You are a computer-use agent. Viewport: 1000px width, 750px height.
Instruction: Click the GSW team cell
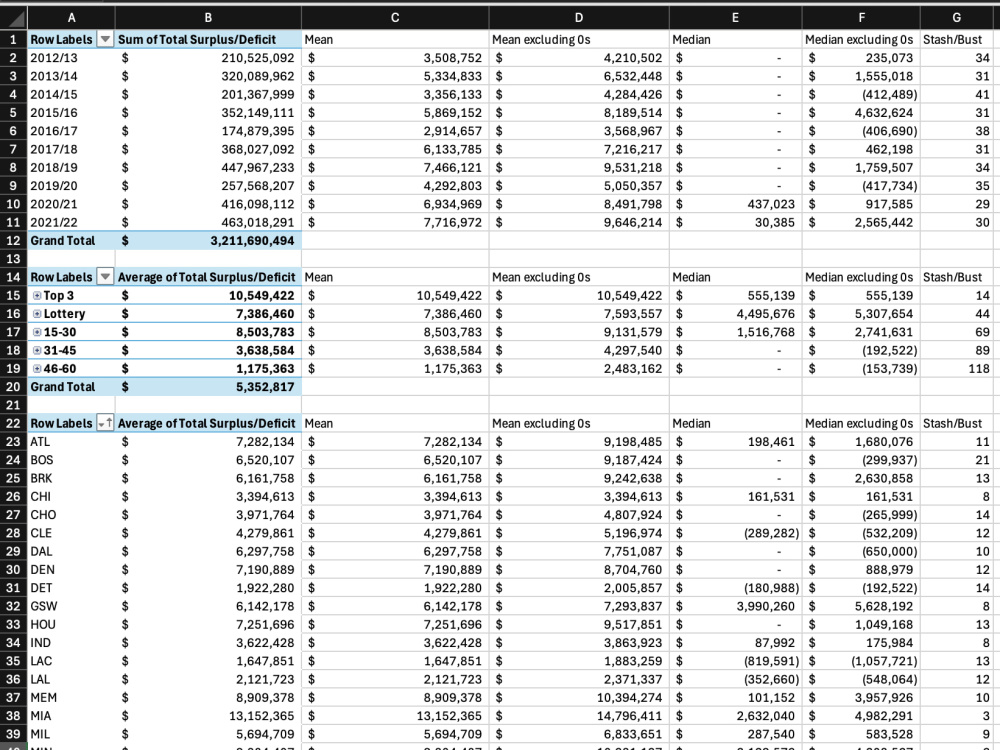point(71,606)
